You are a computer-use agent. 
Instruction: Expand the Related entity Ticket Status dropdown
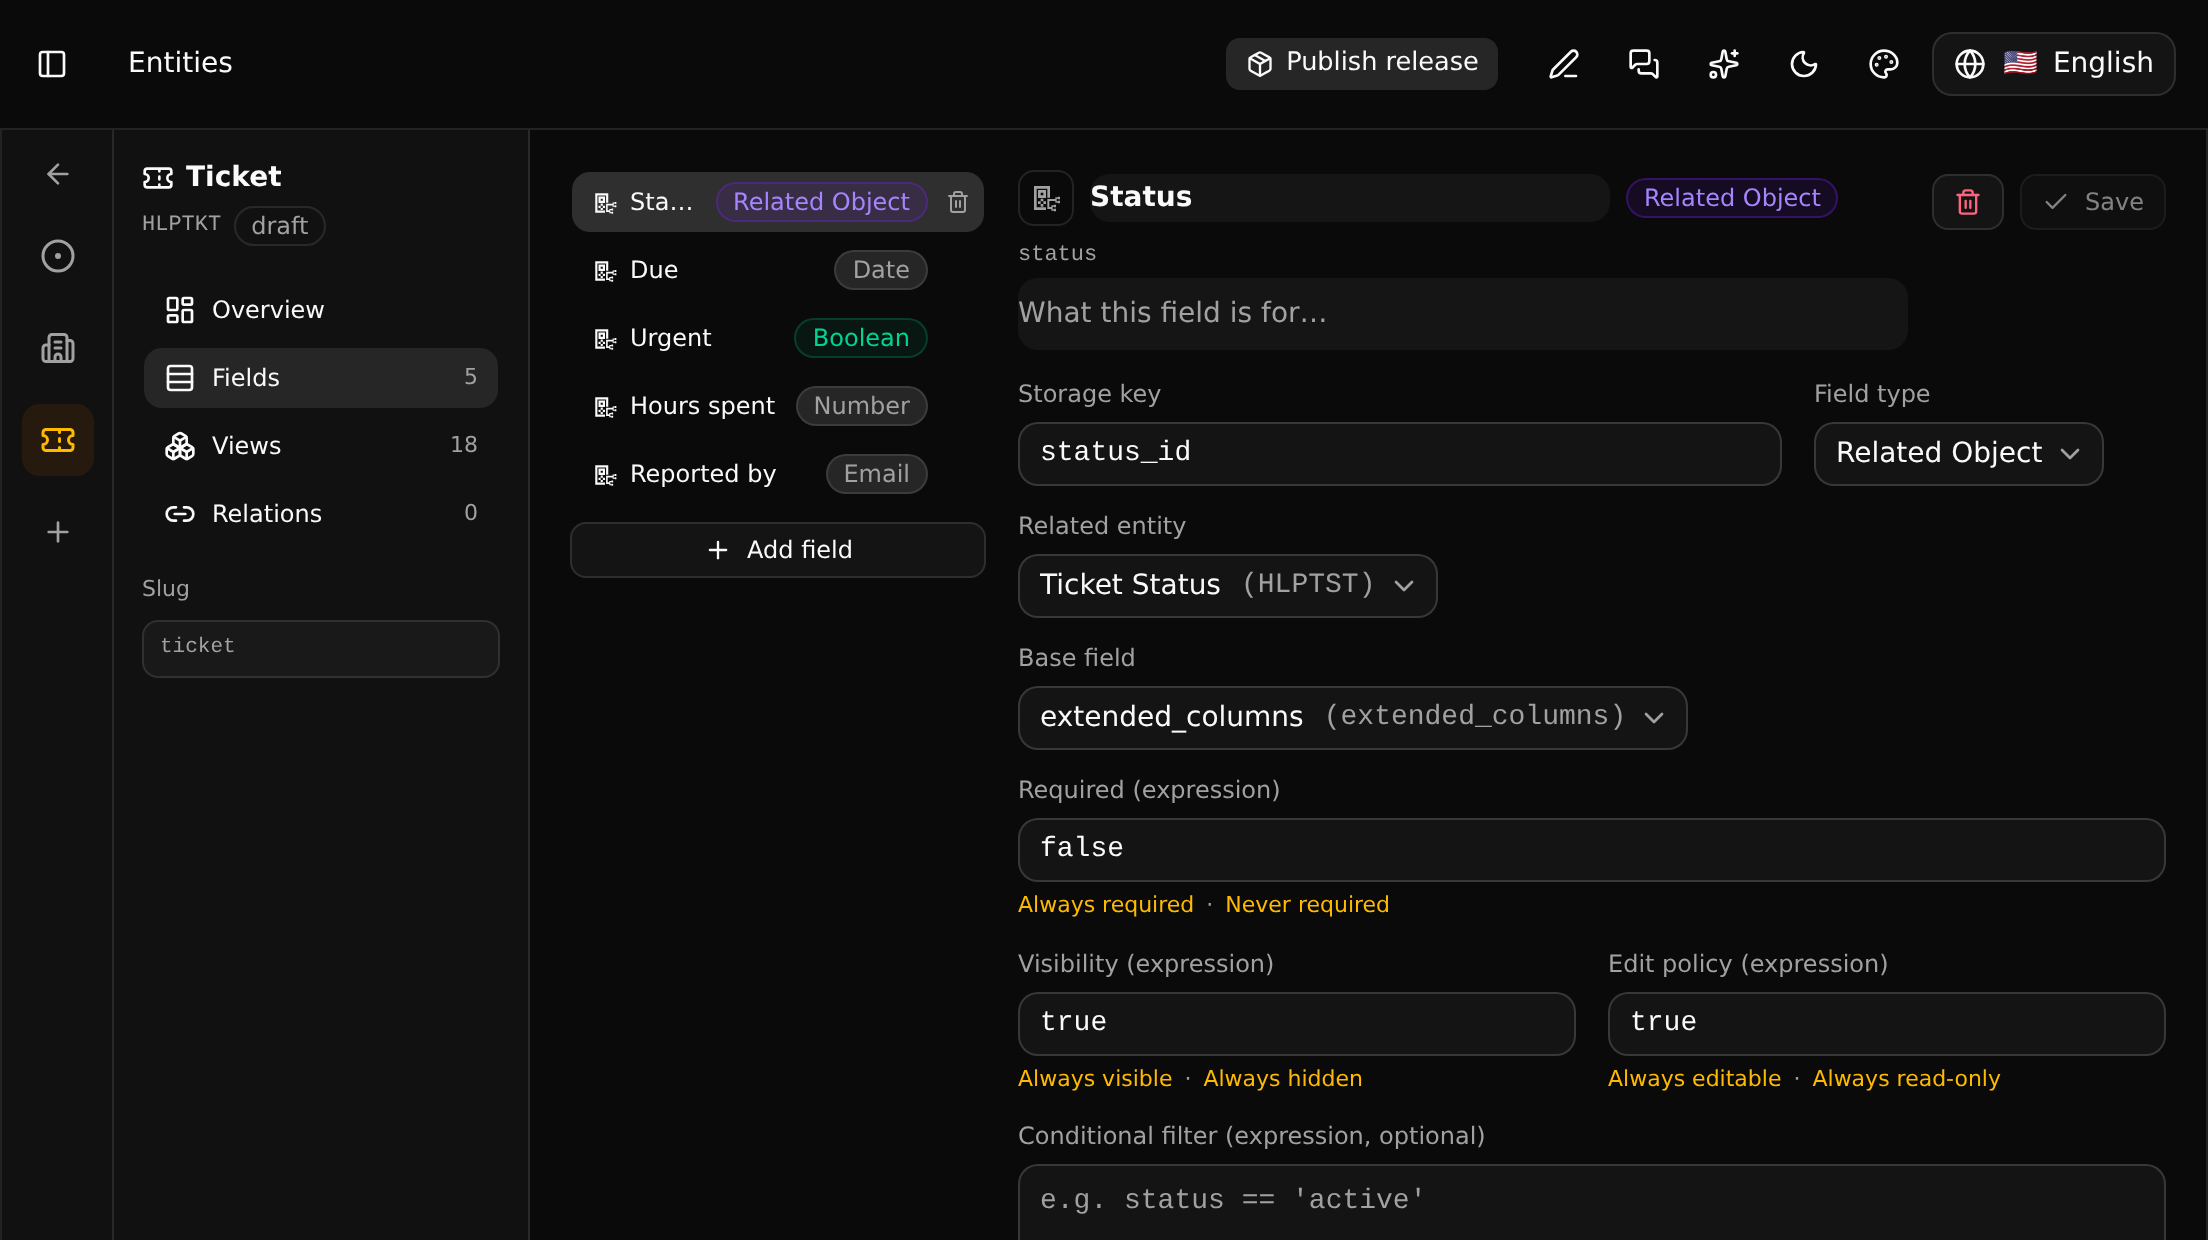point(1228,585)
